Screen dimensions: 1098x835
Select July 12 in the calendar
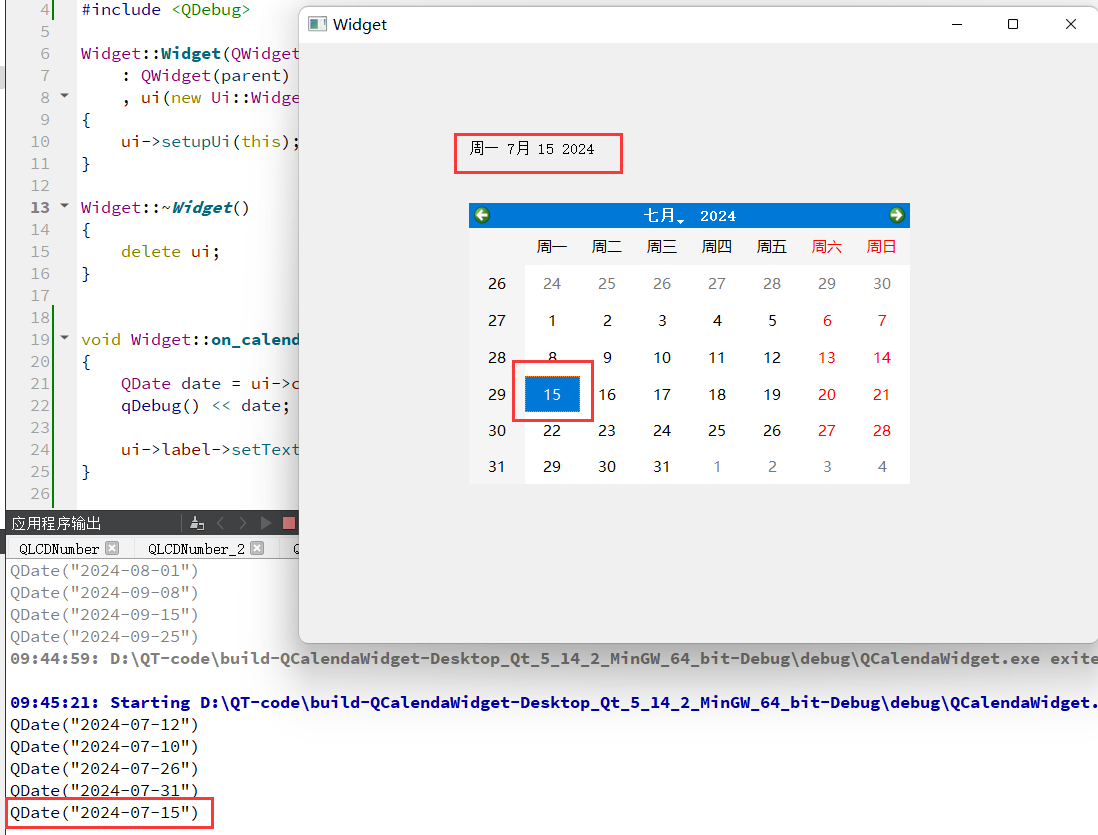point(772,357)
